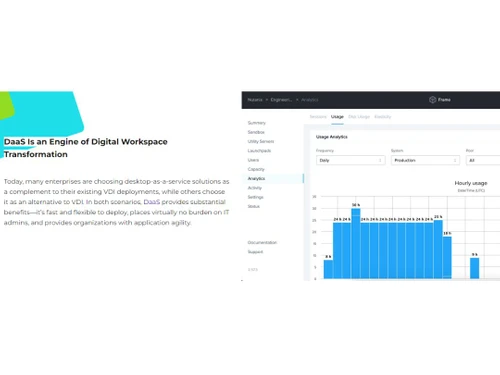Click the tallest 30 h usage bar
This screenshot has width=500, height=375.
pos(356,243)
